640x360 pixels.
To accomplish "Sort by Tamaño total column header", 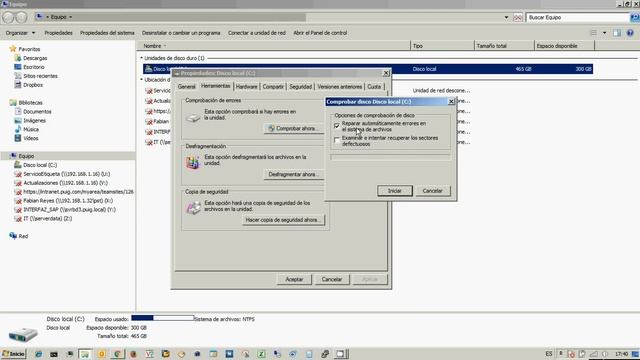I will tap(504, 46).
